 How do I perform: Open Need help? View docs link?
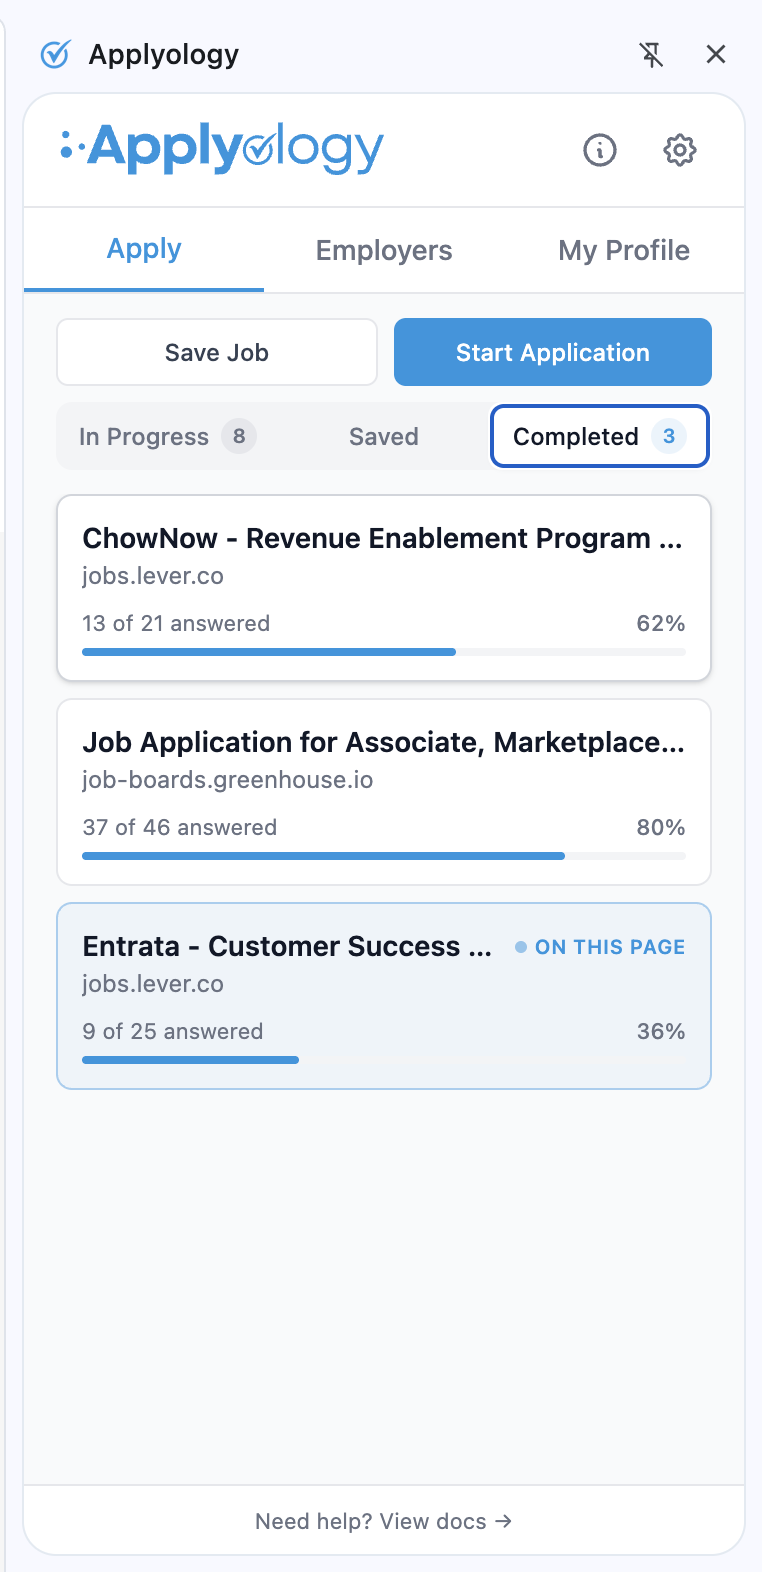pyautogui.click(x=384, y=1521)
